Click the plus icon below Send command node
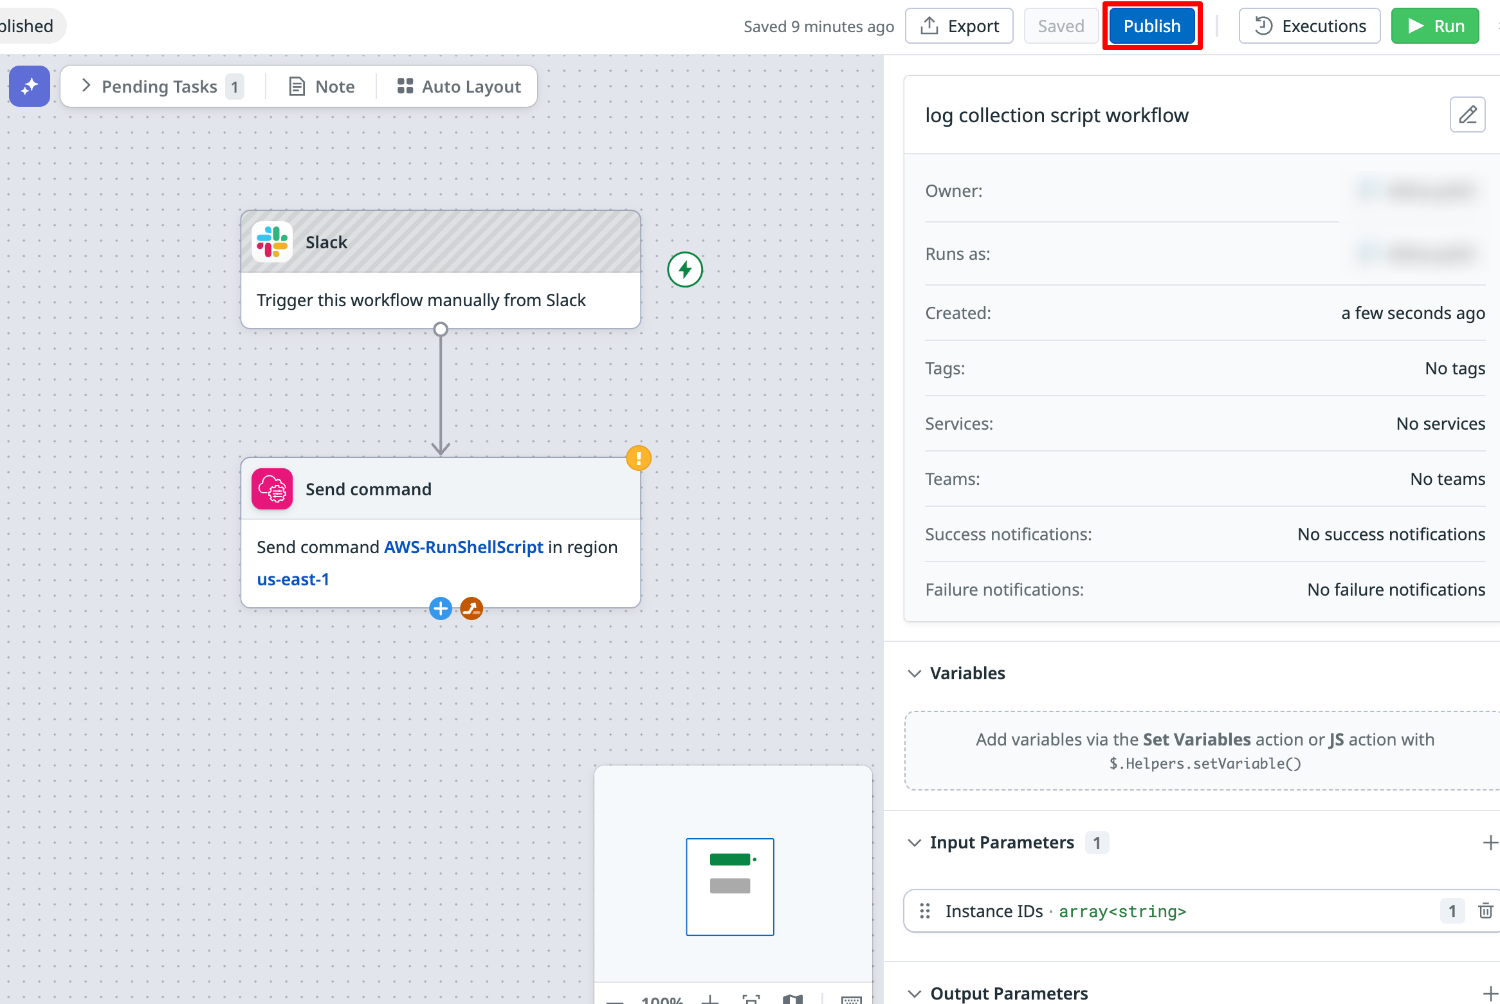Screen dimensions: 1500x1004 440,608
